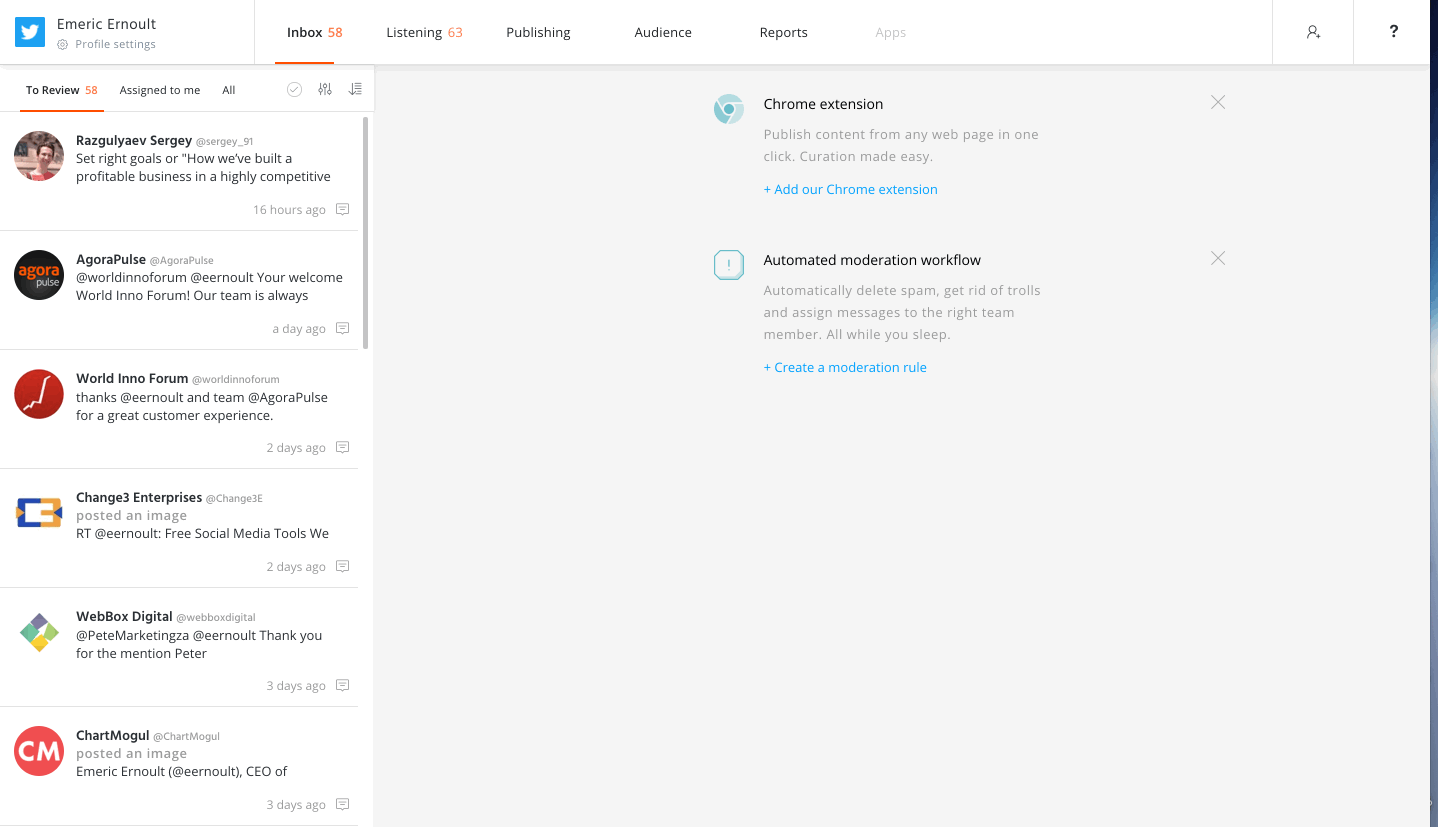Toggle the mark all reviewed checkmark
This screenshot has width=1438, height=827.
294,90
